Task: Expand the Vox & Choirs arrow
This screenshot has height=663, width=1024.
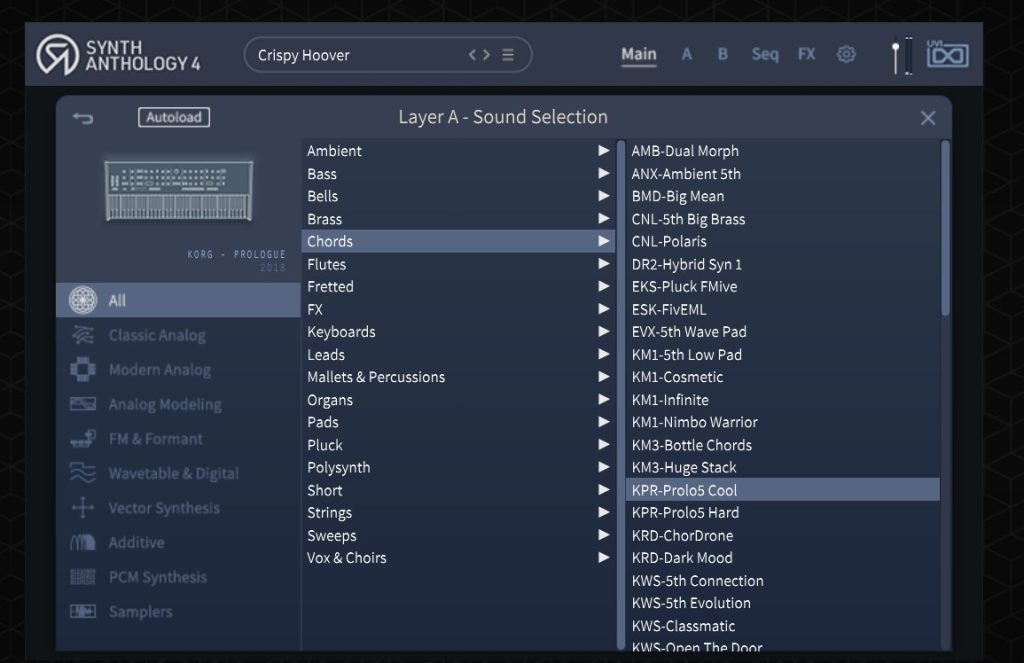Action: 603,558
